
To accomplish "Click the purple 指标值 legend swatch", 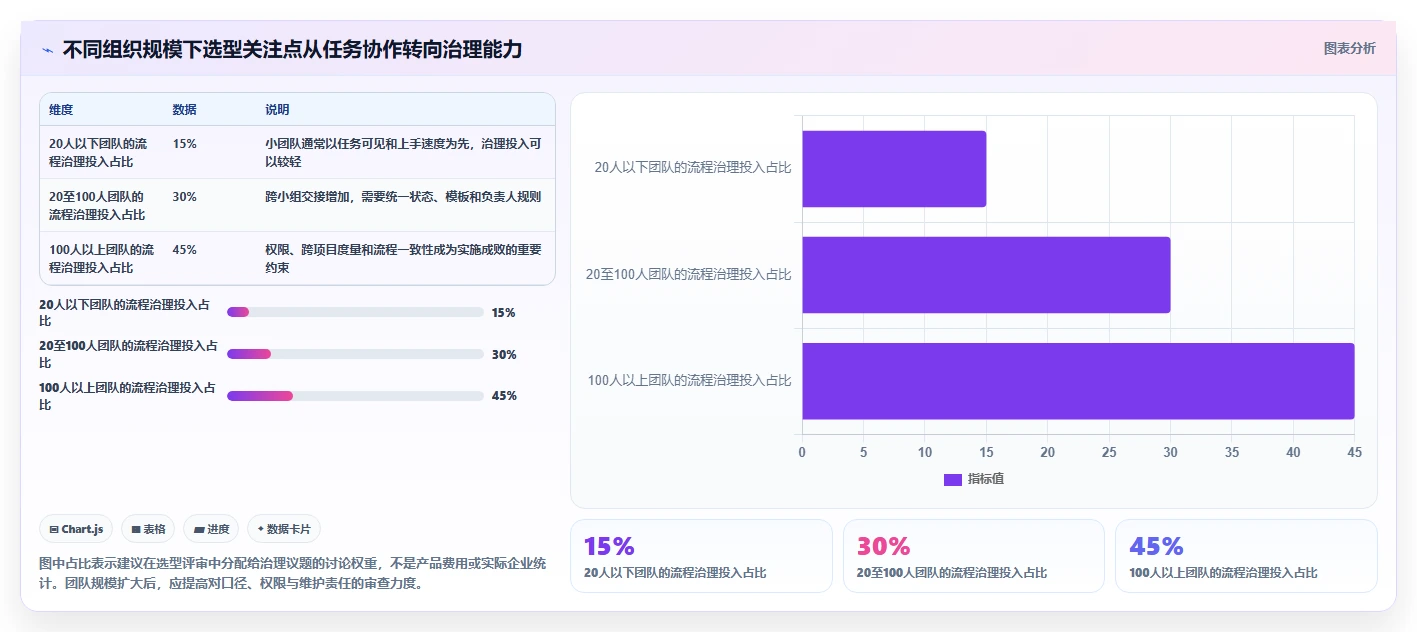I will pyautogui.click(x=953, y=480).
